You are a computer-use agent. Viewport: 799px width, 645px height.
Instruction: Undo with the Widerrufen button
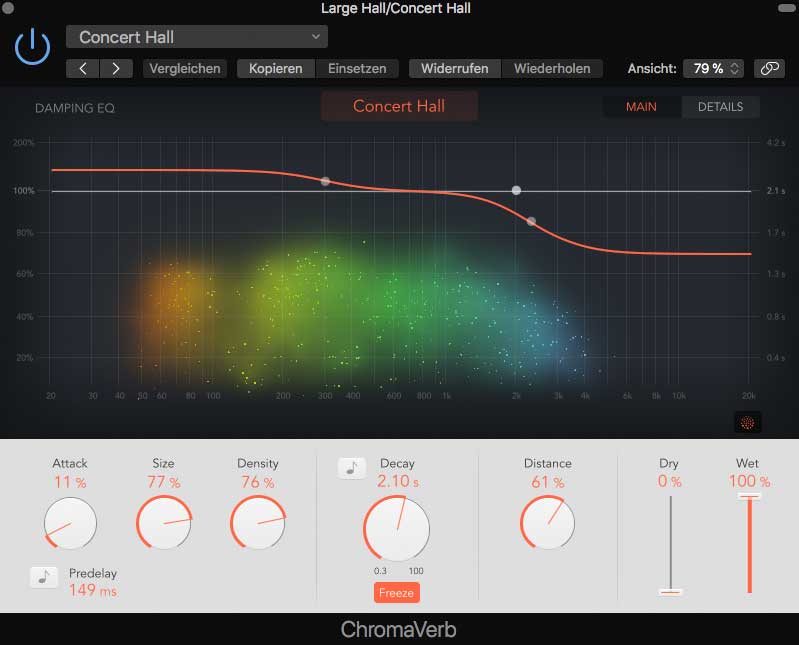[x=454, y=69]
